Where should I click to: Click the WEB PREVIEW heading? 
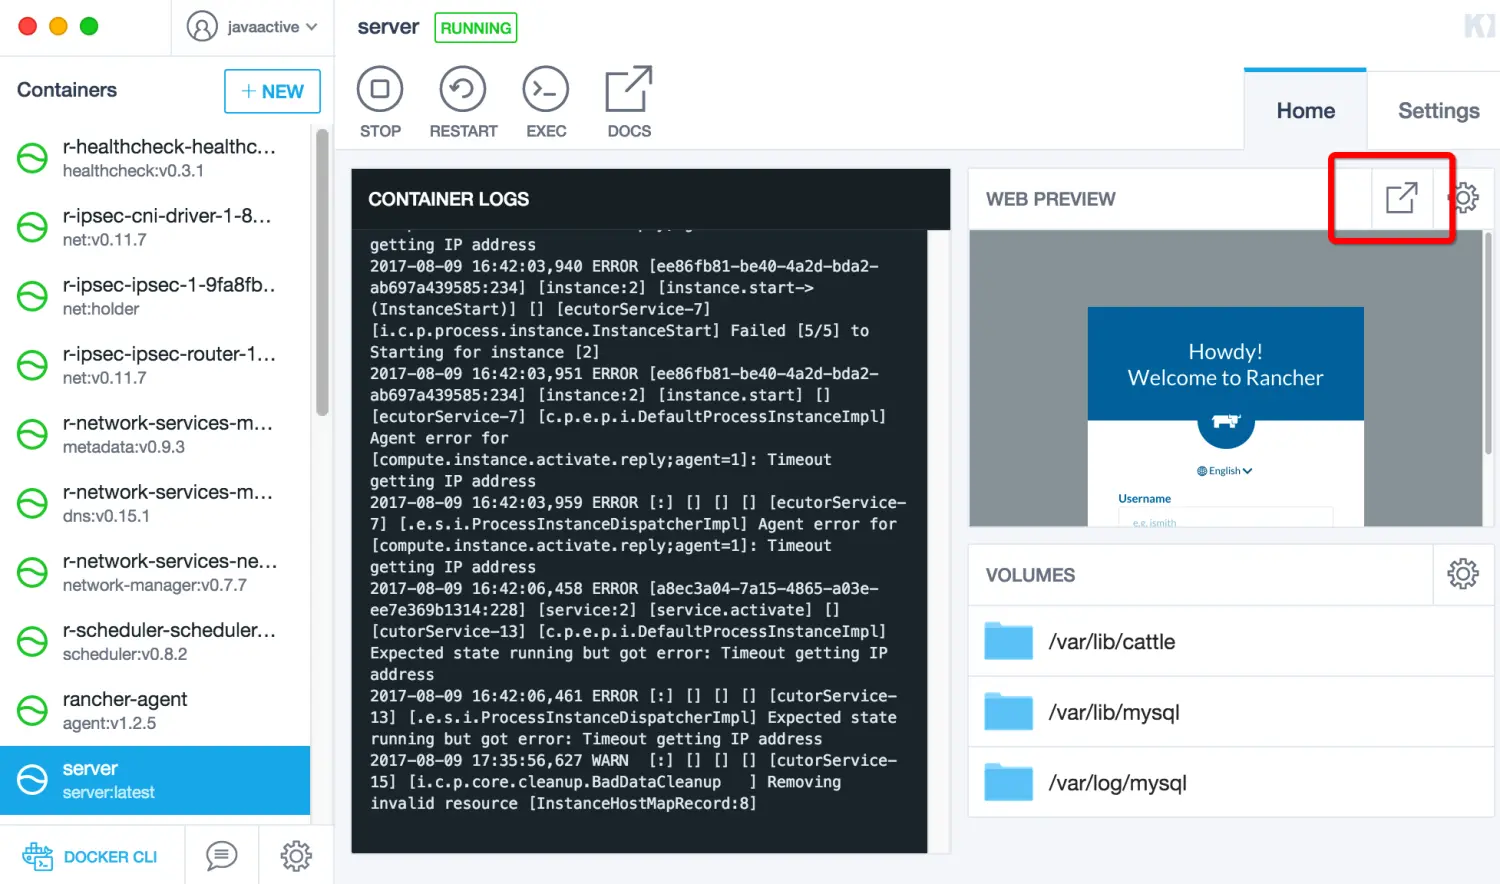click(x=1050, y=199)
